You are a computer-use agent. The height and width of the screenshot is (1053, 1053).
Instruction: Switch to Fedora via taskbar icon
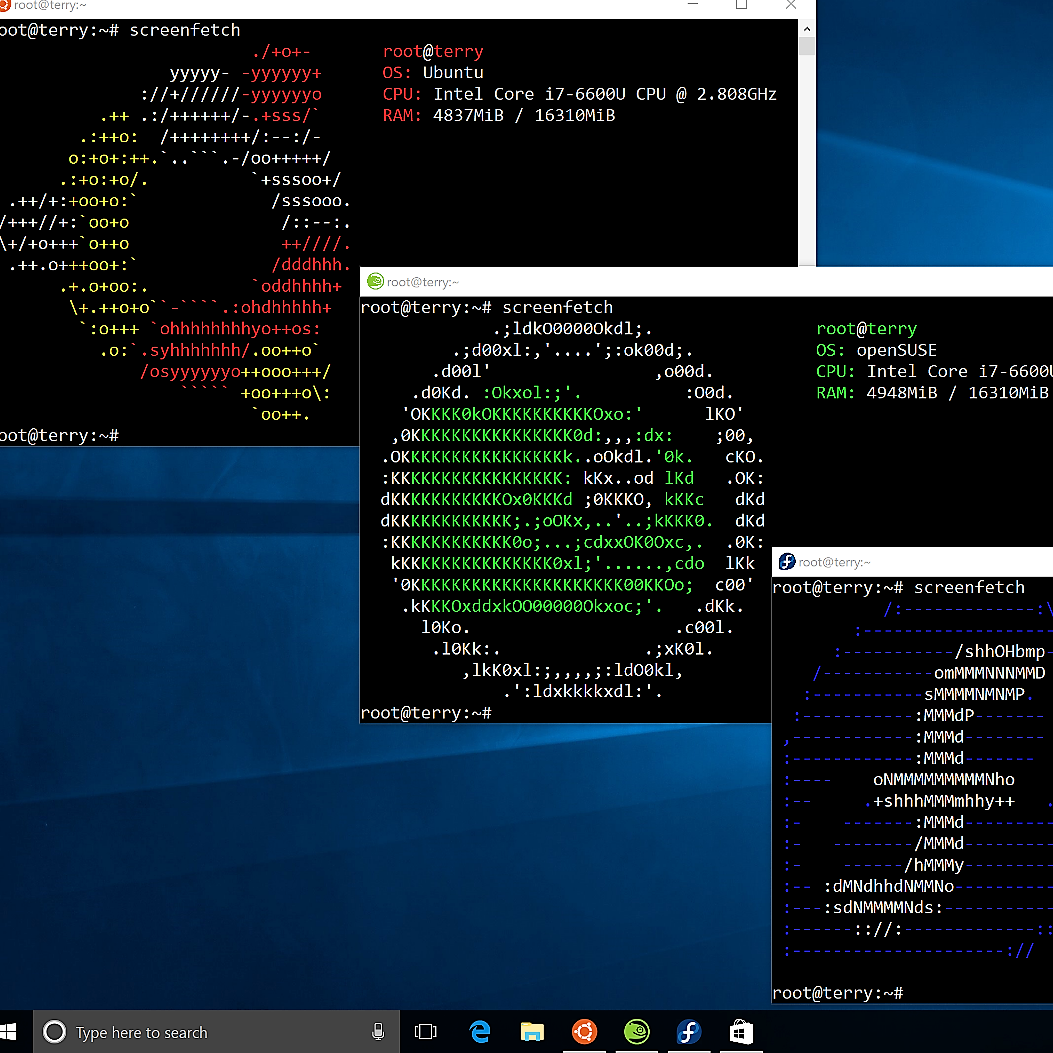click(x=689, y=1032)
